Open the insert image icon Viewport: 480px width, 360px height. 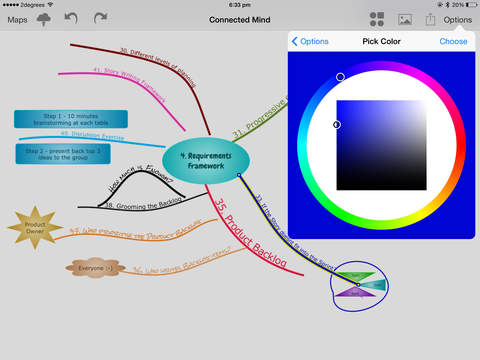[x=405, y=20]
